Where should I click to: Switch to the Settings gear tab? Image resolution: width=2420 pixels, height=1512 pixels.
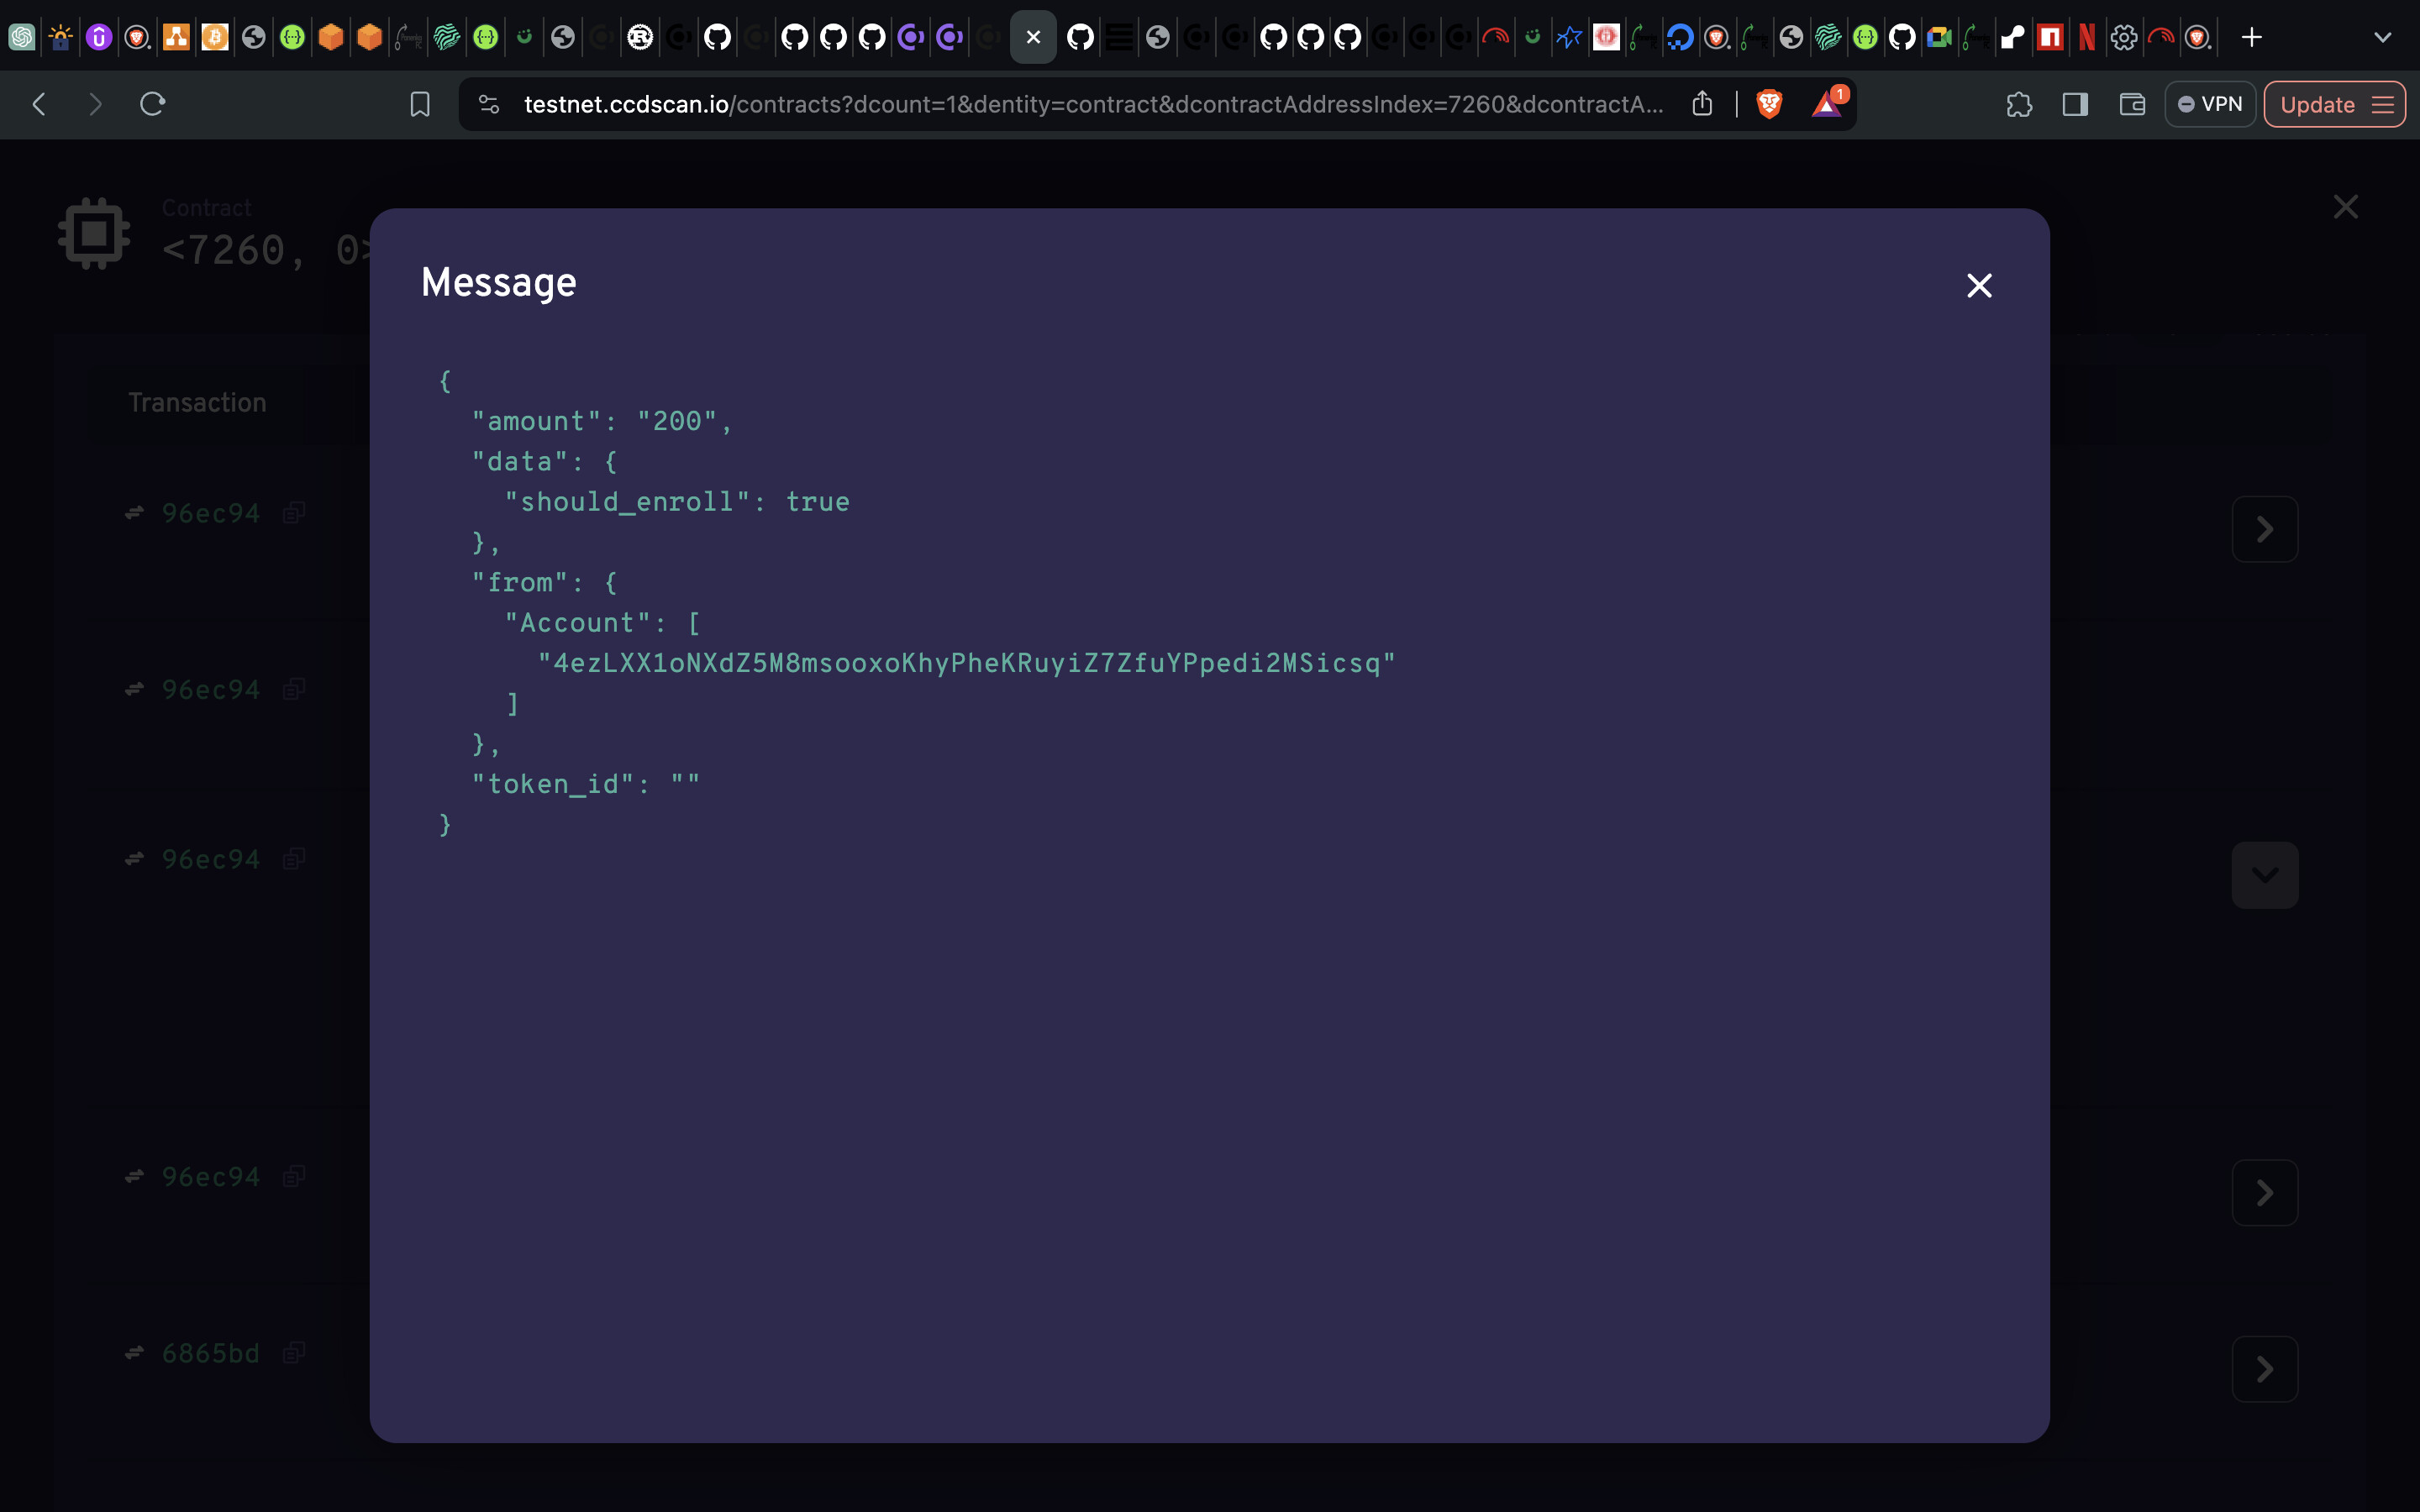(x=2124, y=38)
